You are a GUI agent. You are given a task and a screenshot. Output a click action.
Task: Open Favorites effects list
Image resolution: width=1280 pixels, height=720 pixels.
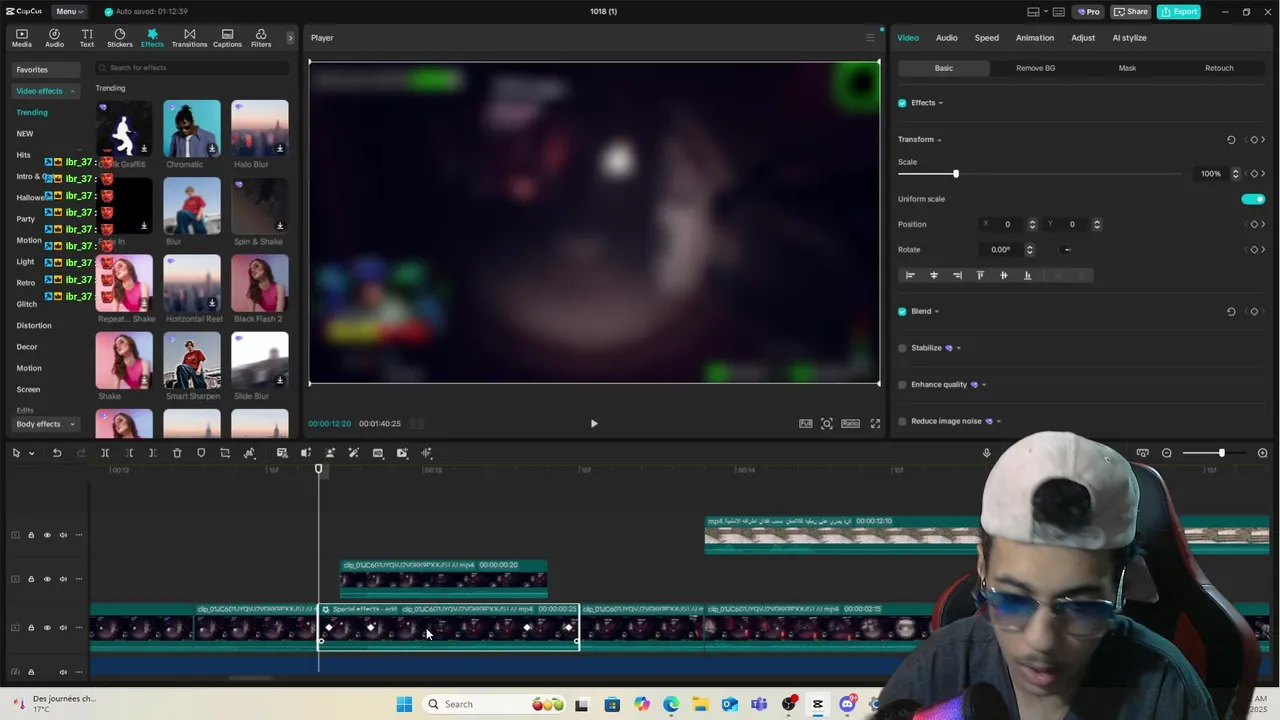[45, 70]
